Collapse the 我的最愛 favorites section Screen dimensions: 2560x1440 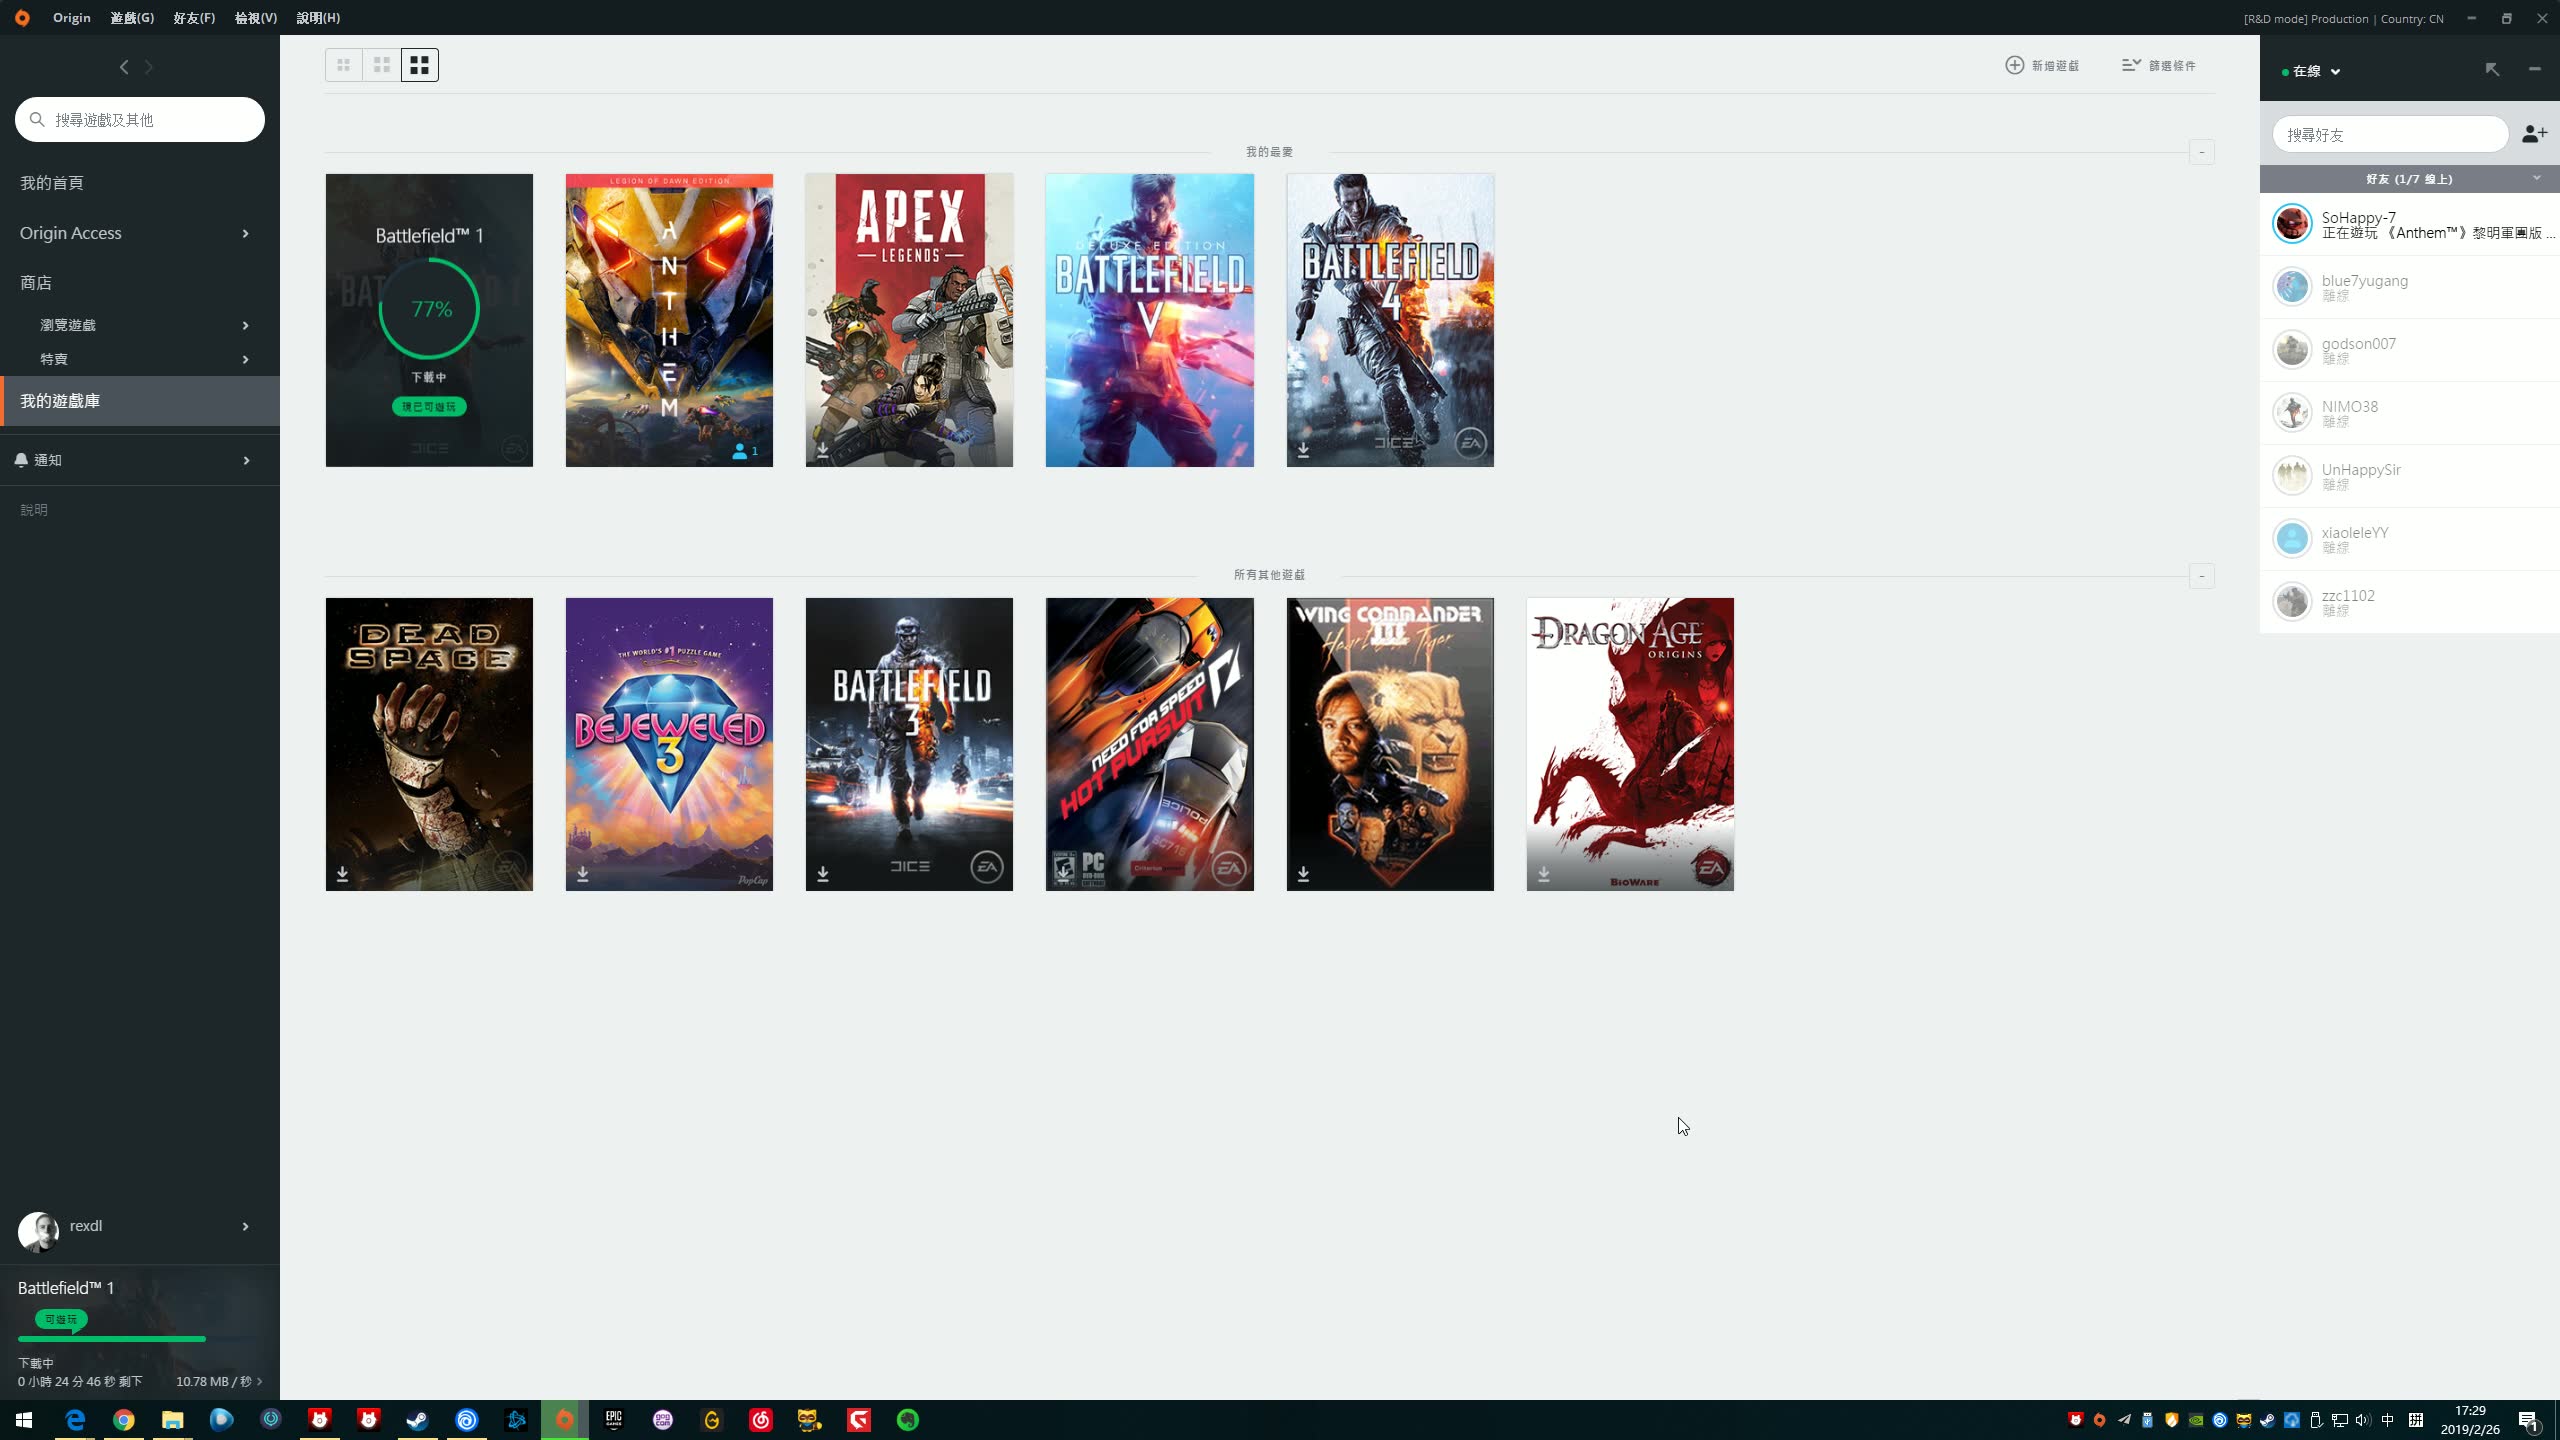2201,152
